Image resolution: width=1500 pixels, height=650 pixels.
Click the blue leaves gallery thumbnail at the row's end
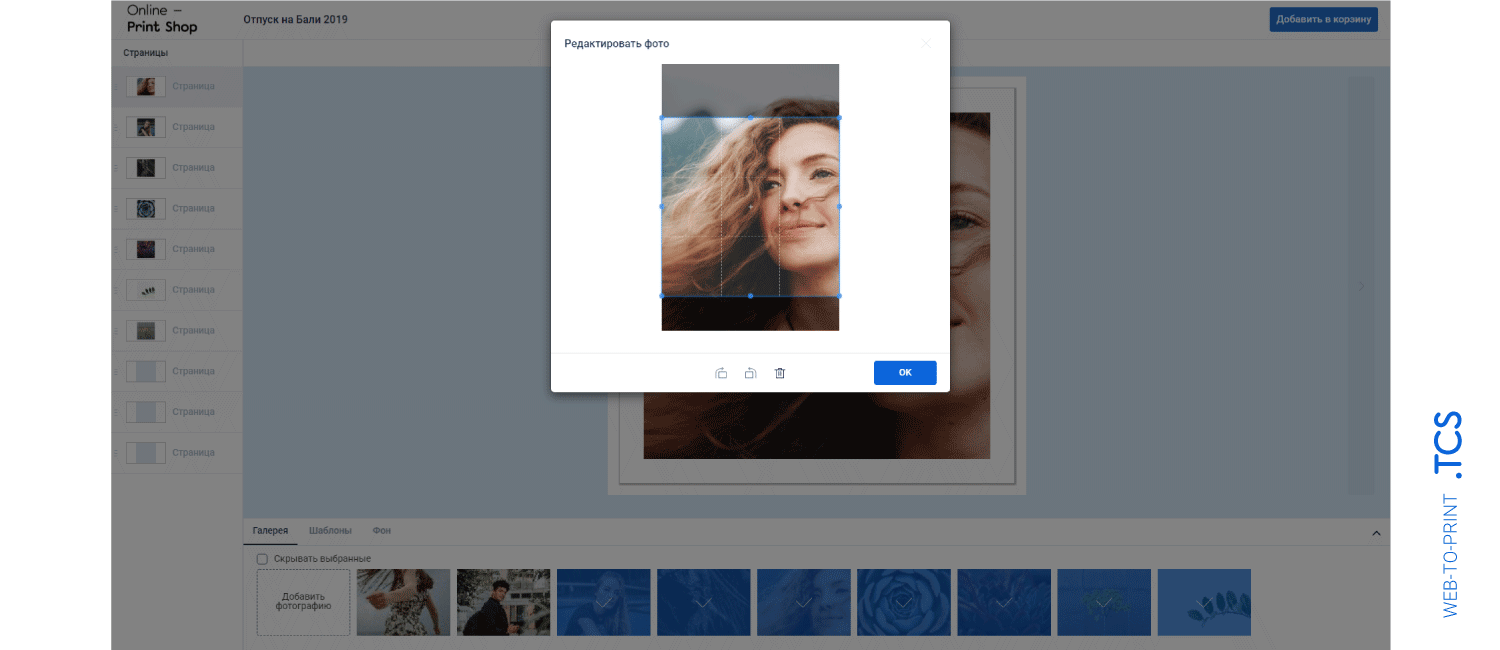coord(1204,602)
